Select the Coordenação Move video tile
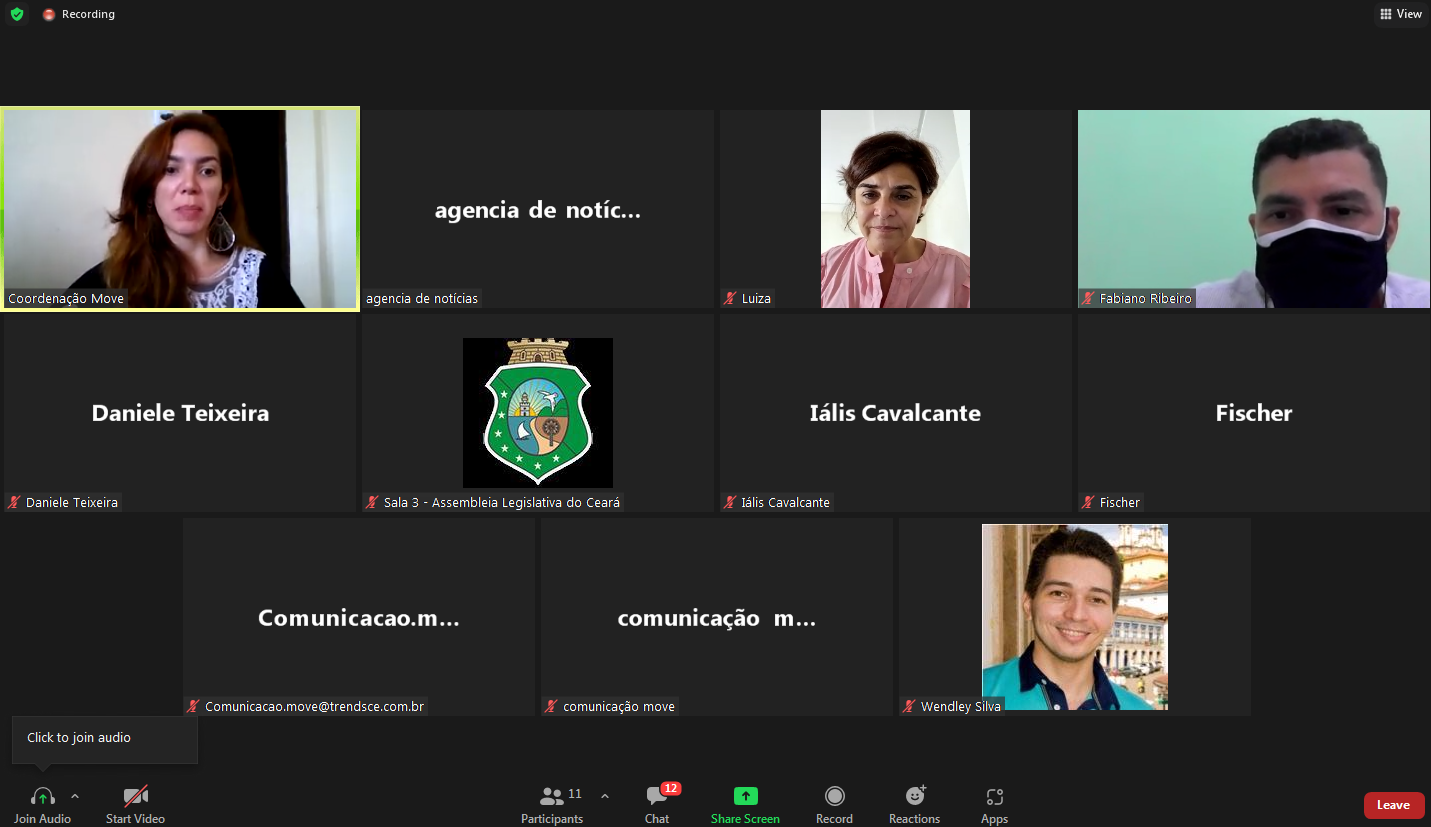 (x=180, y=208)
